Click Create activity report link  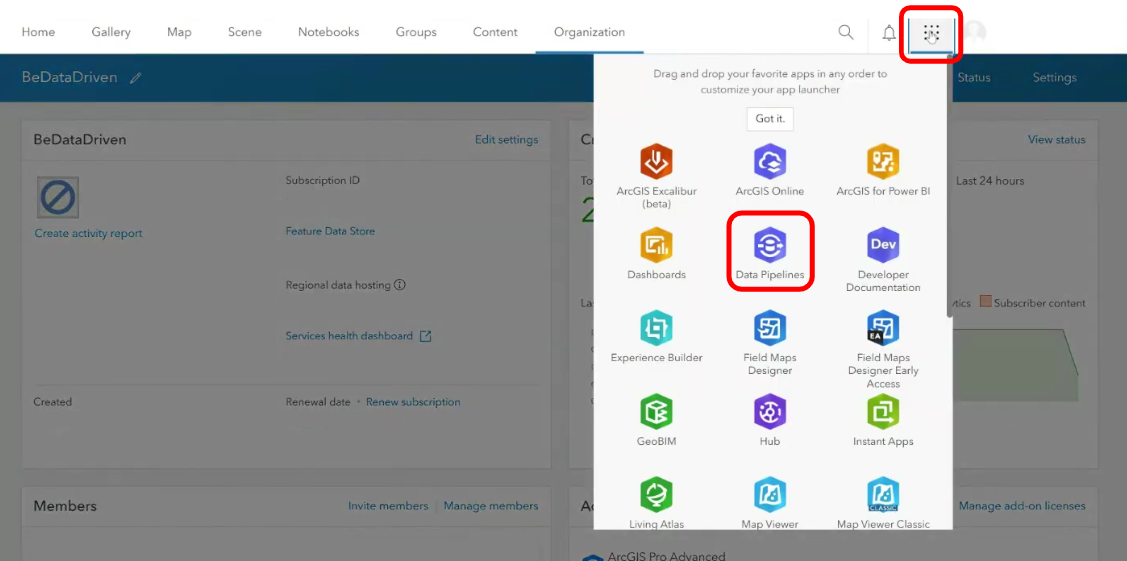tap(88, 233)
